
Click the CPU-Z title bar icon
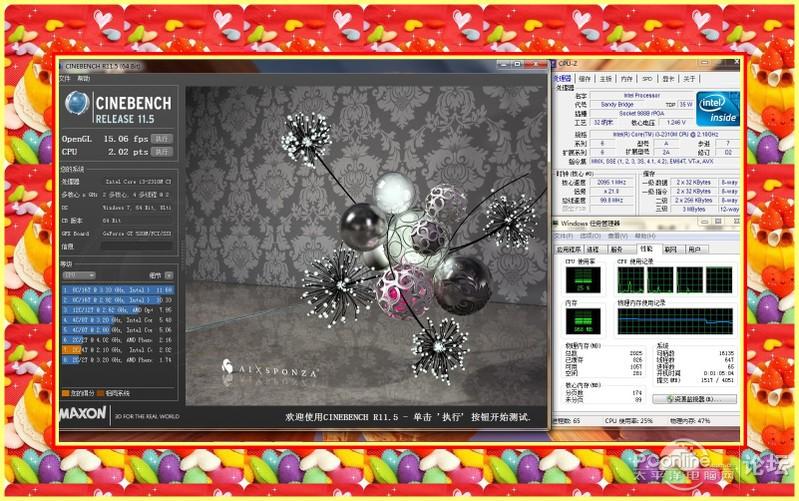pyautogui.click(x=554, y=64)
